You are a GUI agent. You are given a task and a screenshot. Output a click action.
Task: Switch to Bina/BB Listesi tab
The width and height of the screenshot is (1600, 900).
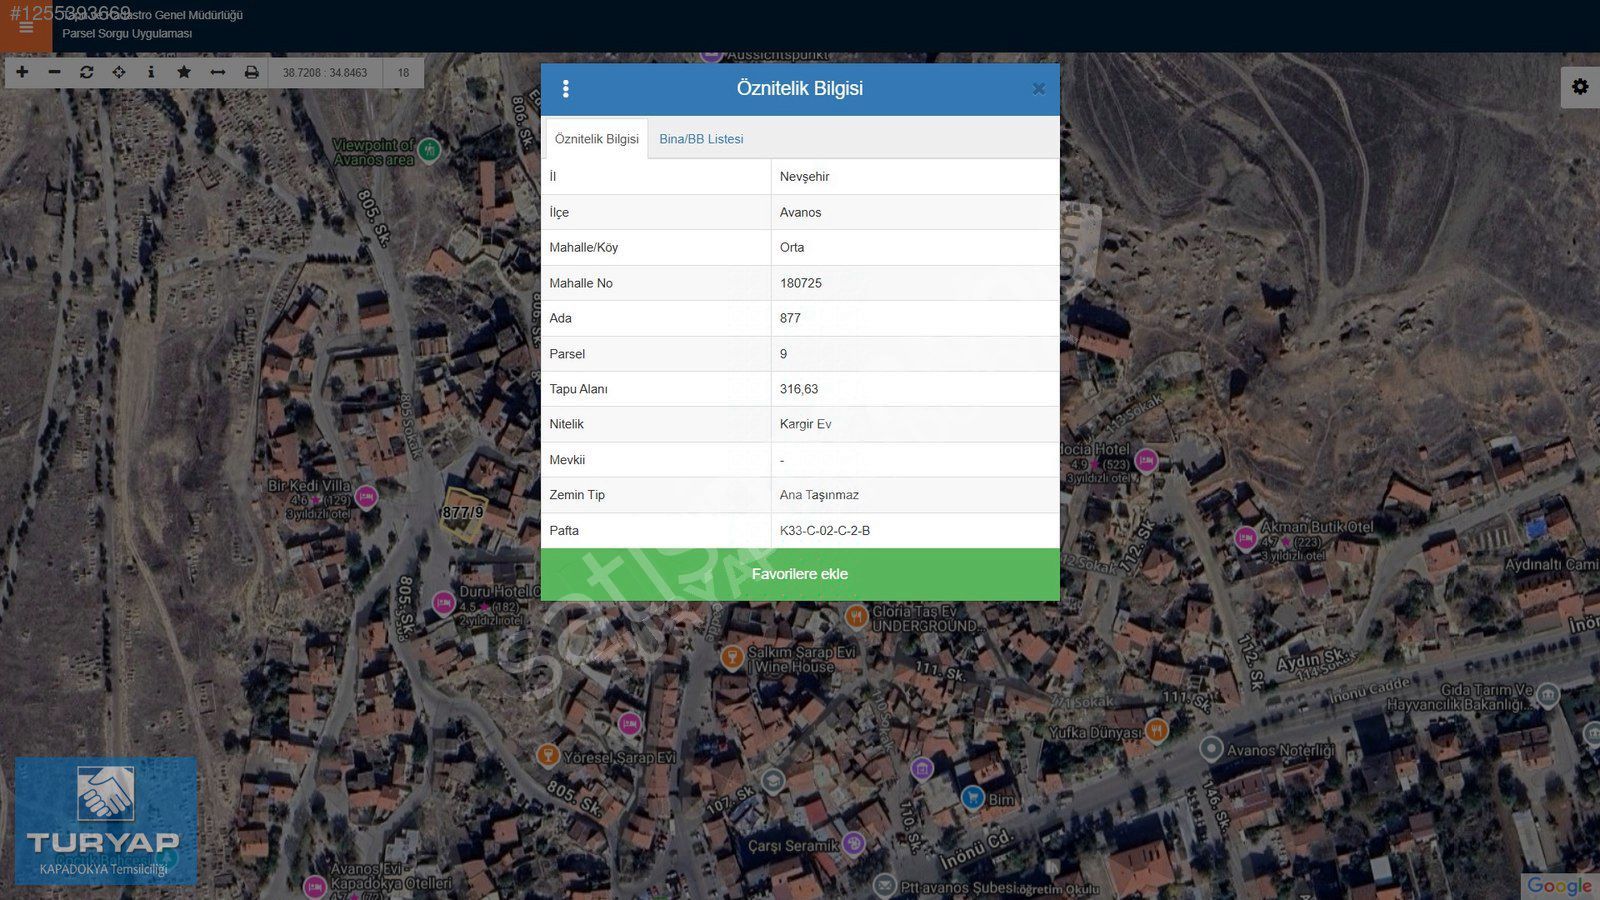point(701,139)
